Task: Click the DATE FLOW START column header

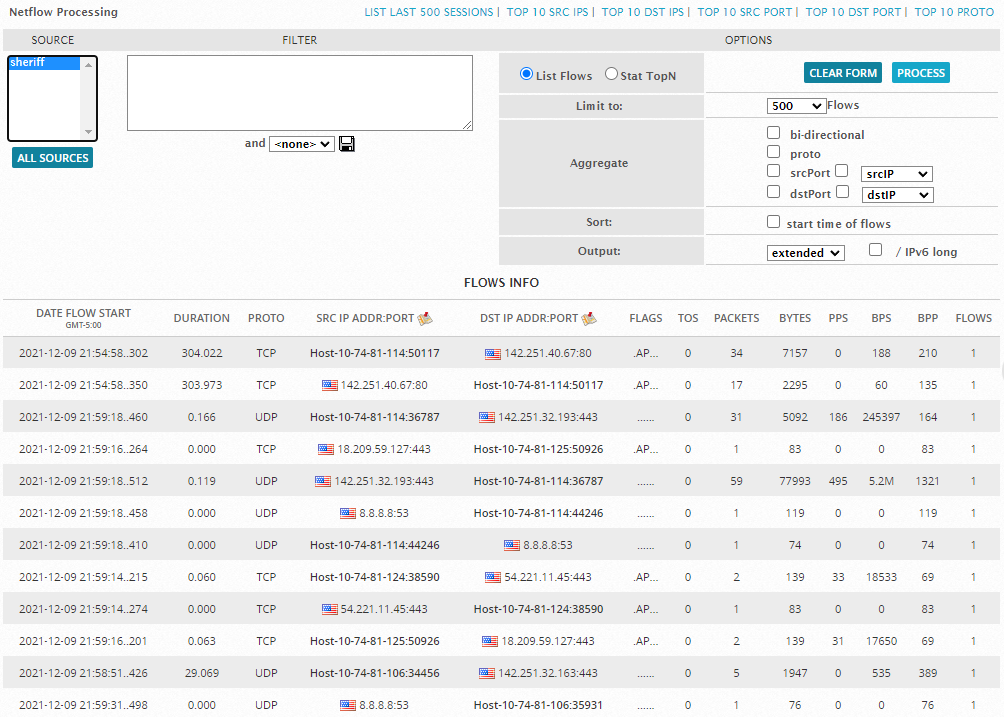Action: pyautogui.click(x=83, y=313)
